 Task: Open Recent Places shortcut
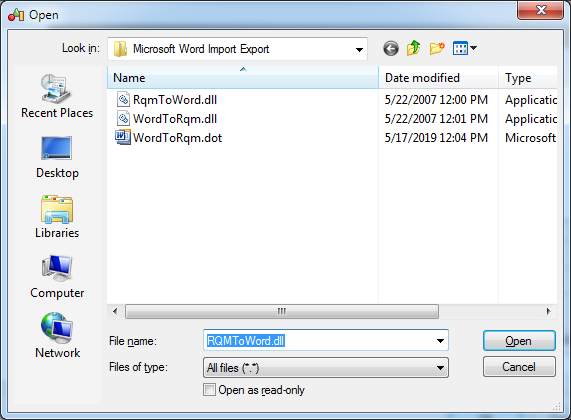(57, 96)
